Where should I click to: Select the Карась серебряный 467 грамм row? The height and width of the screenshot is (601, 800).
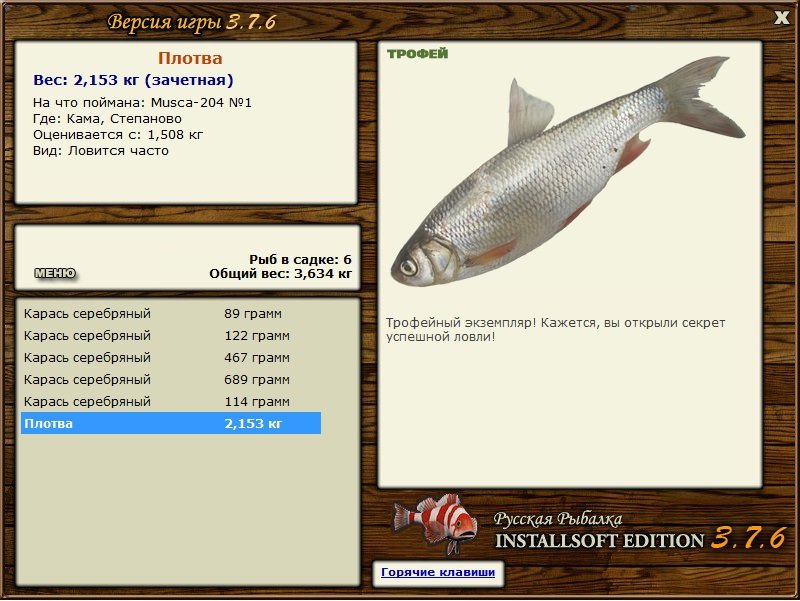[x=171, y=358]
